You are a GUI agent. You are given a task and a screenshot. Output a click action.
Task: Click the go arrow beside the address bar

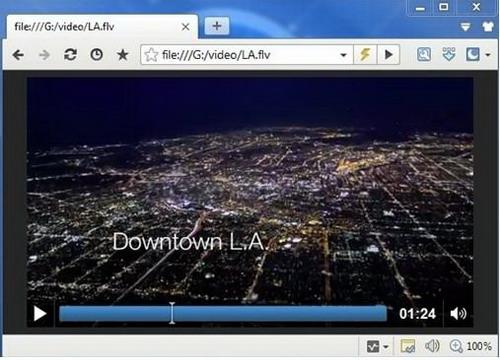(388, 54)
